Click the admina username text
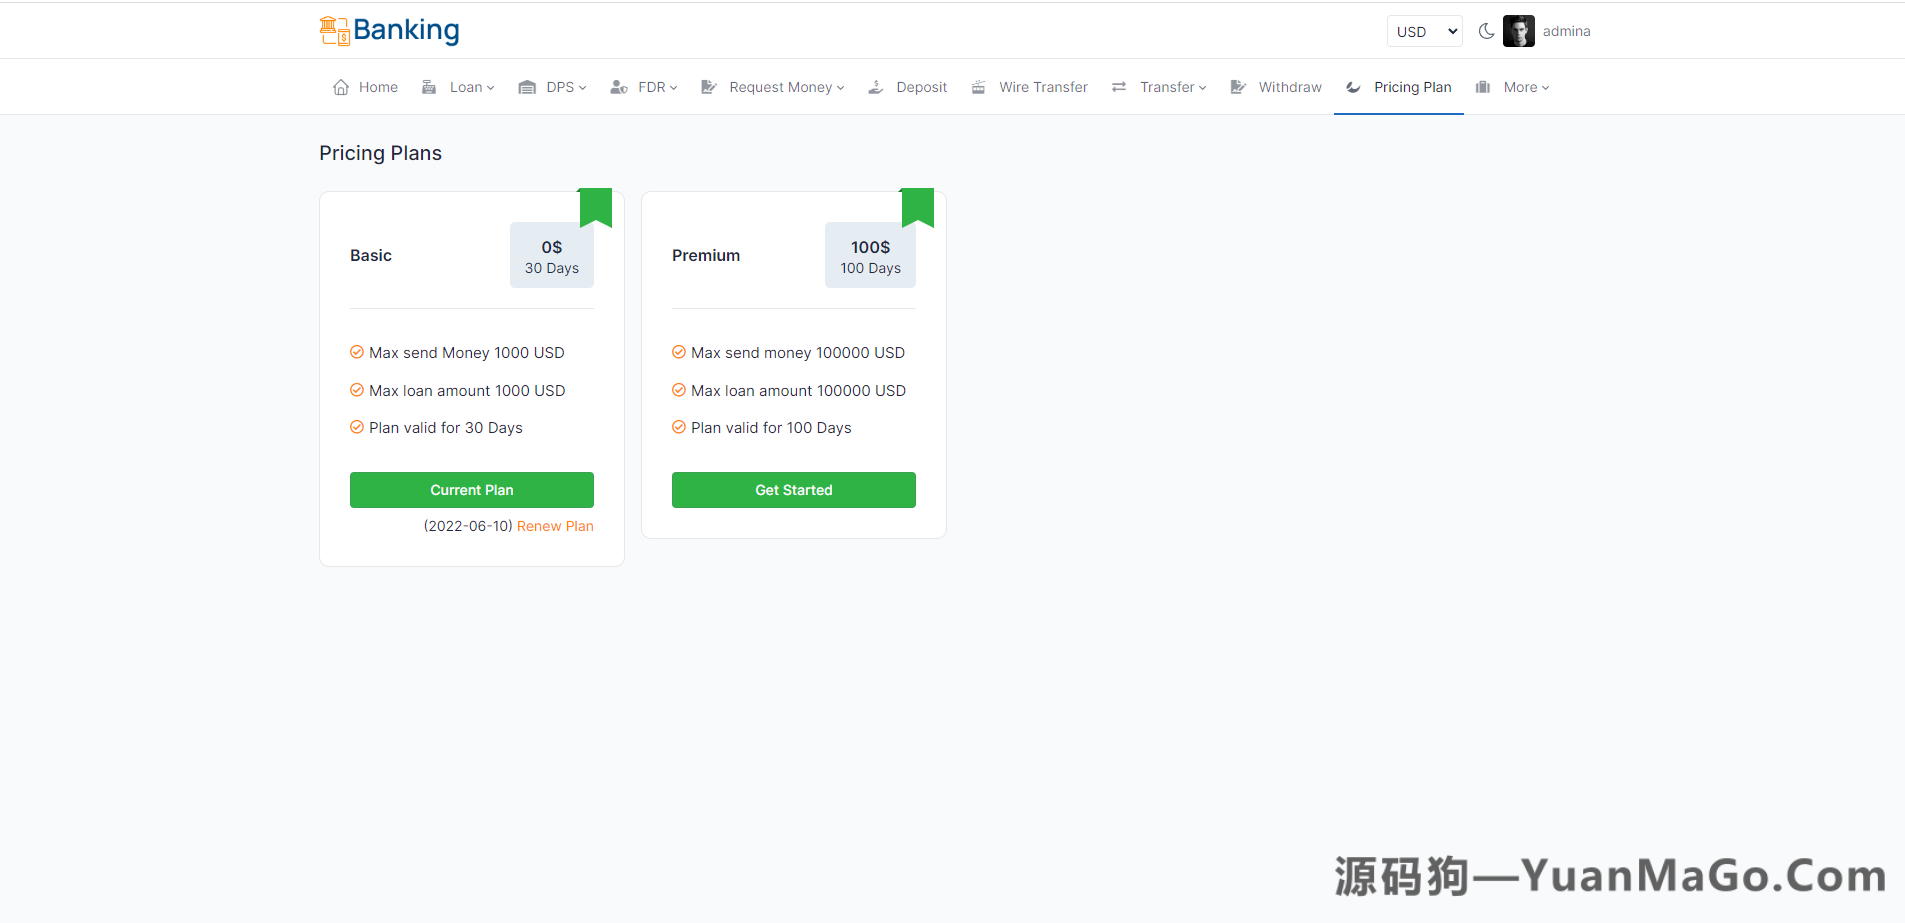Viewport: 1905px width, 923px height. [1566, 31]
